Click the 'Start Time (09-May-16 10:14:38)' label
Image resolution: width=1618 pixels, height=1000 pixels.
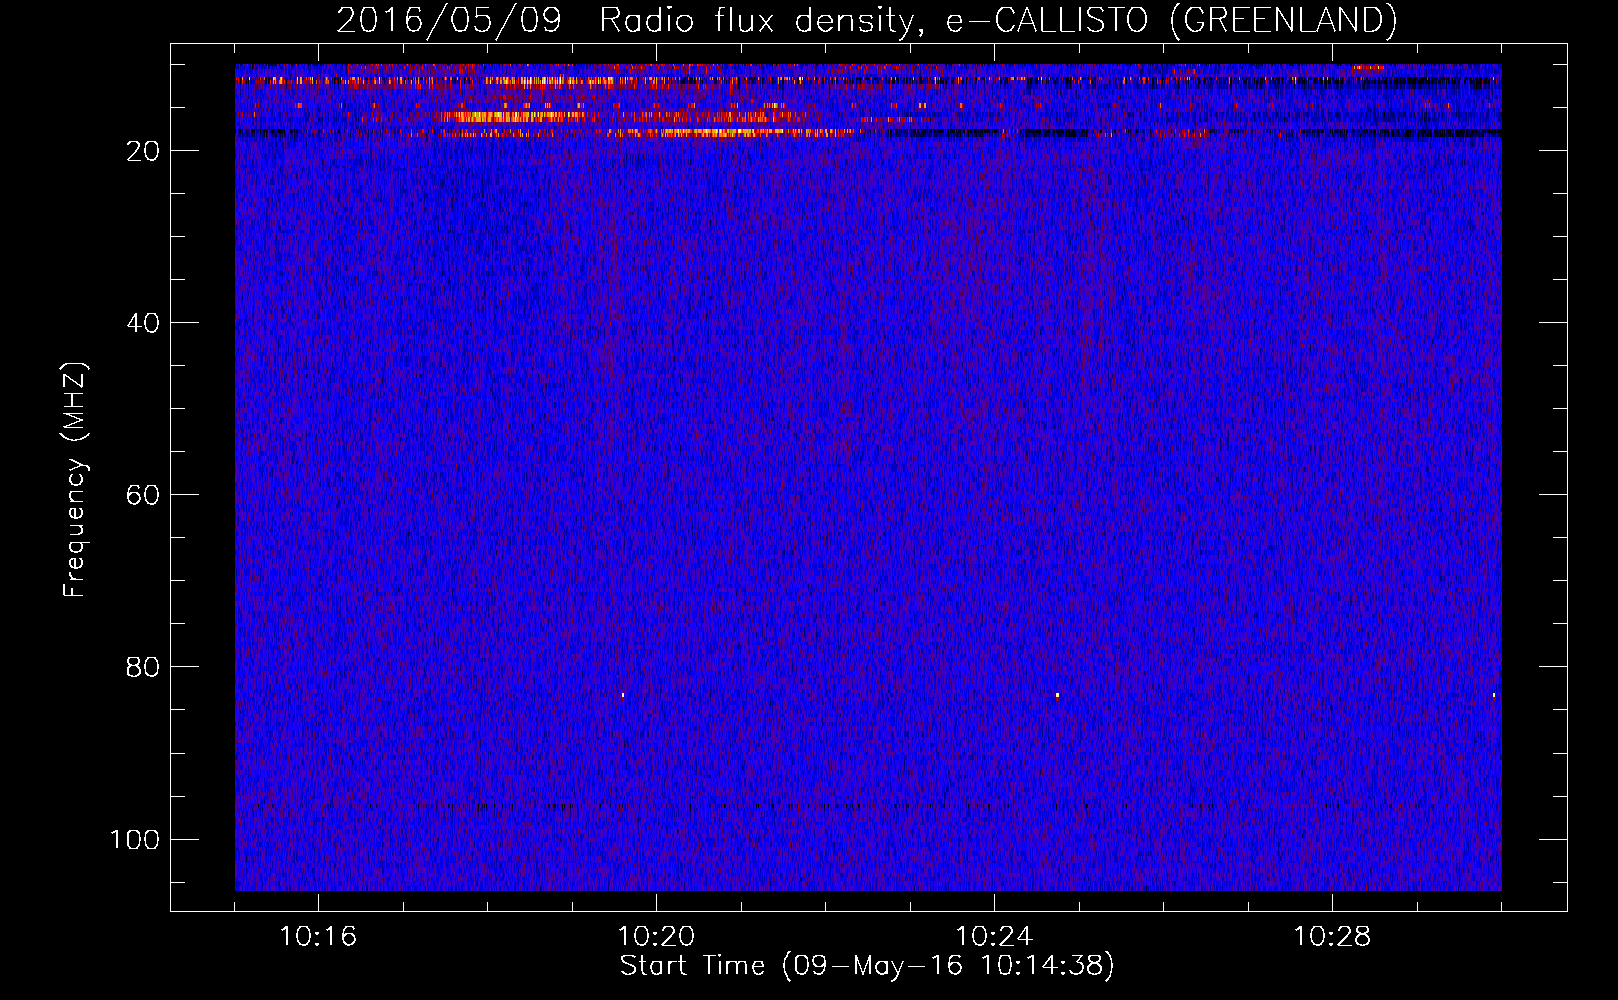pos(867,966)
